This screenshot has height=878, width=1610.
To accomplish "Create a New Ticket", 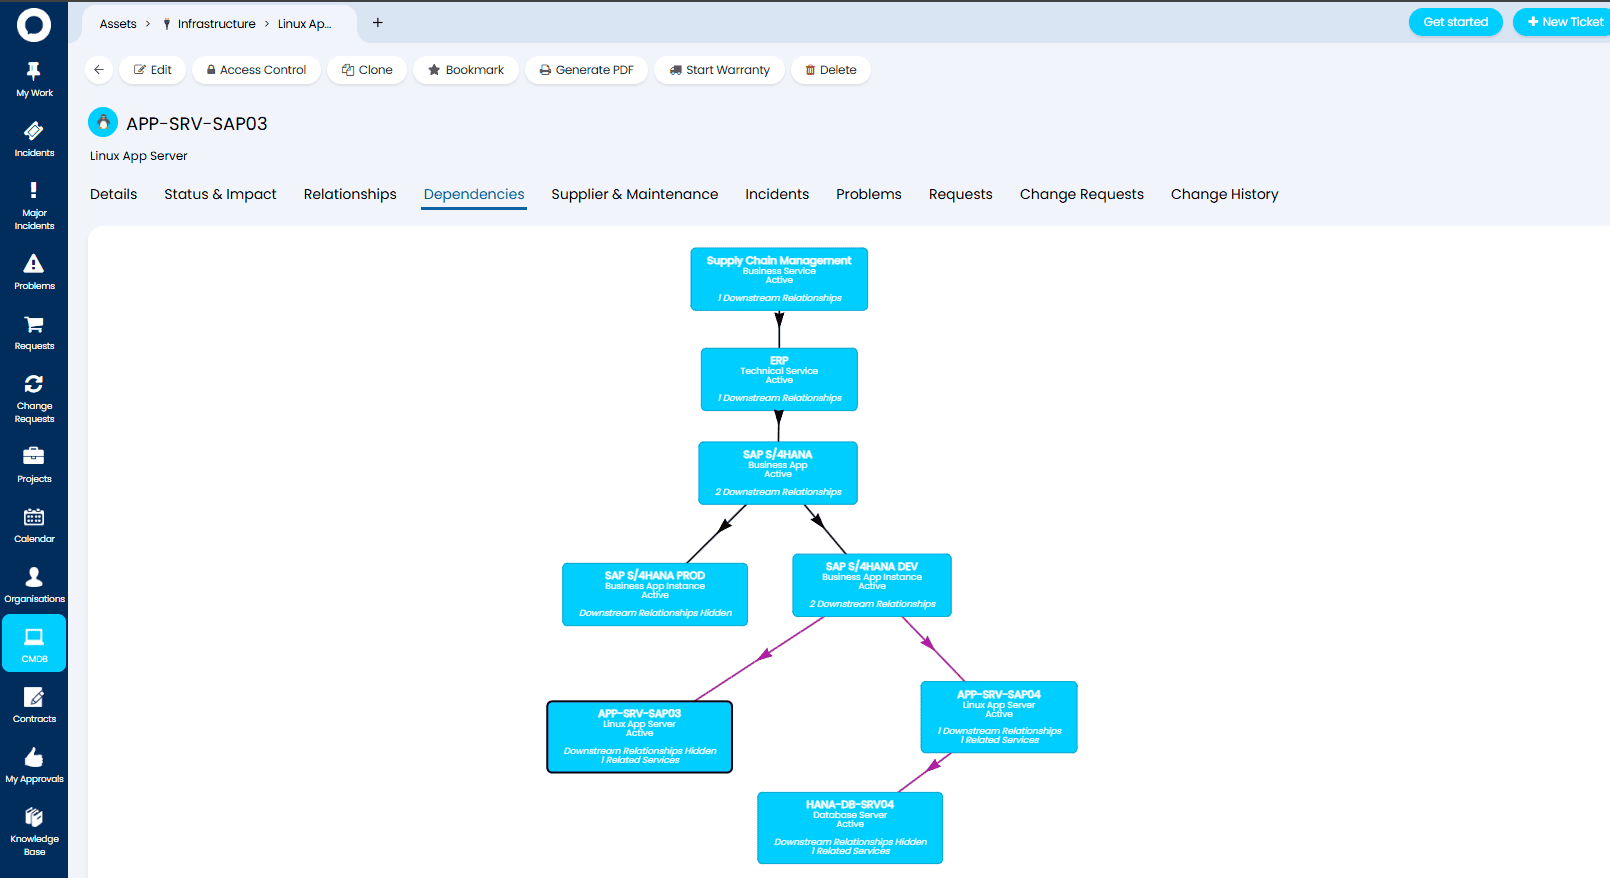I will [1563, 22].
